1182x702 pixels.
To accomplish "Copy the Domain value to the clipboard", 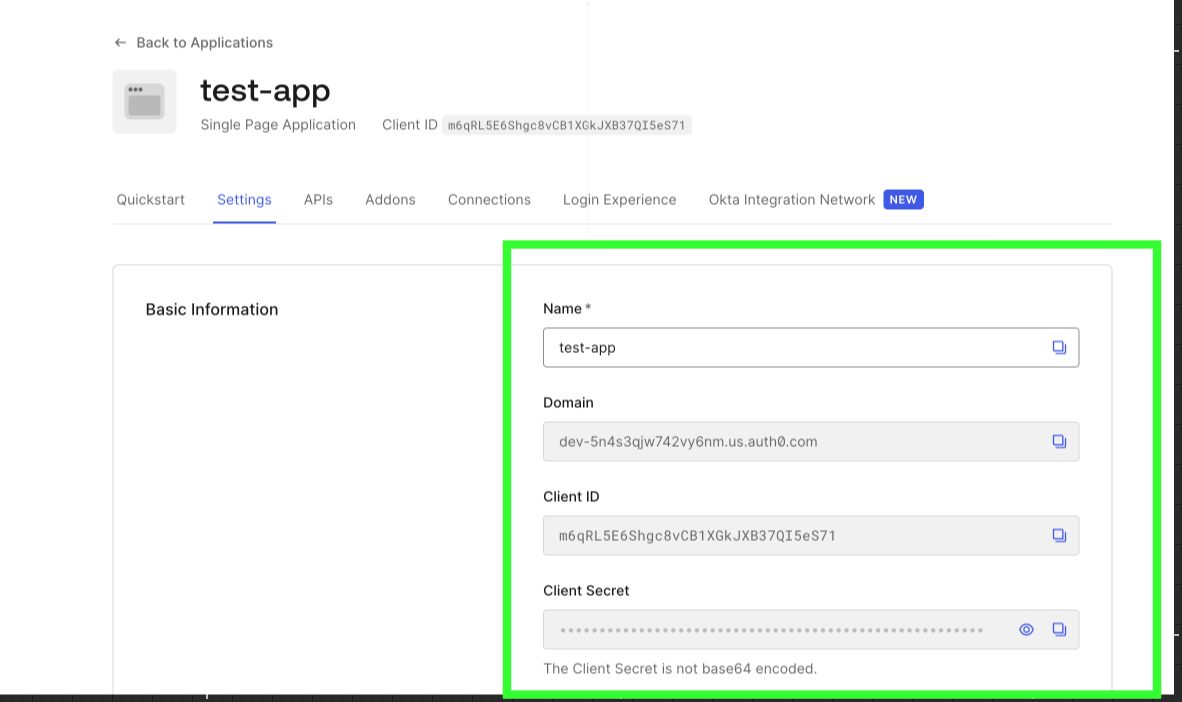I will point(1059,442).
